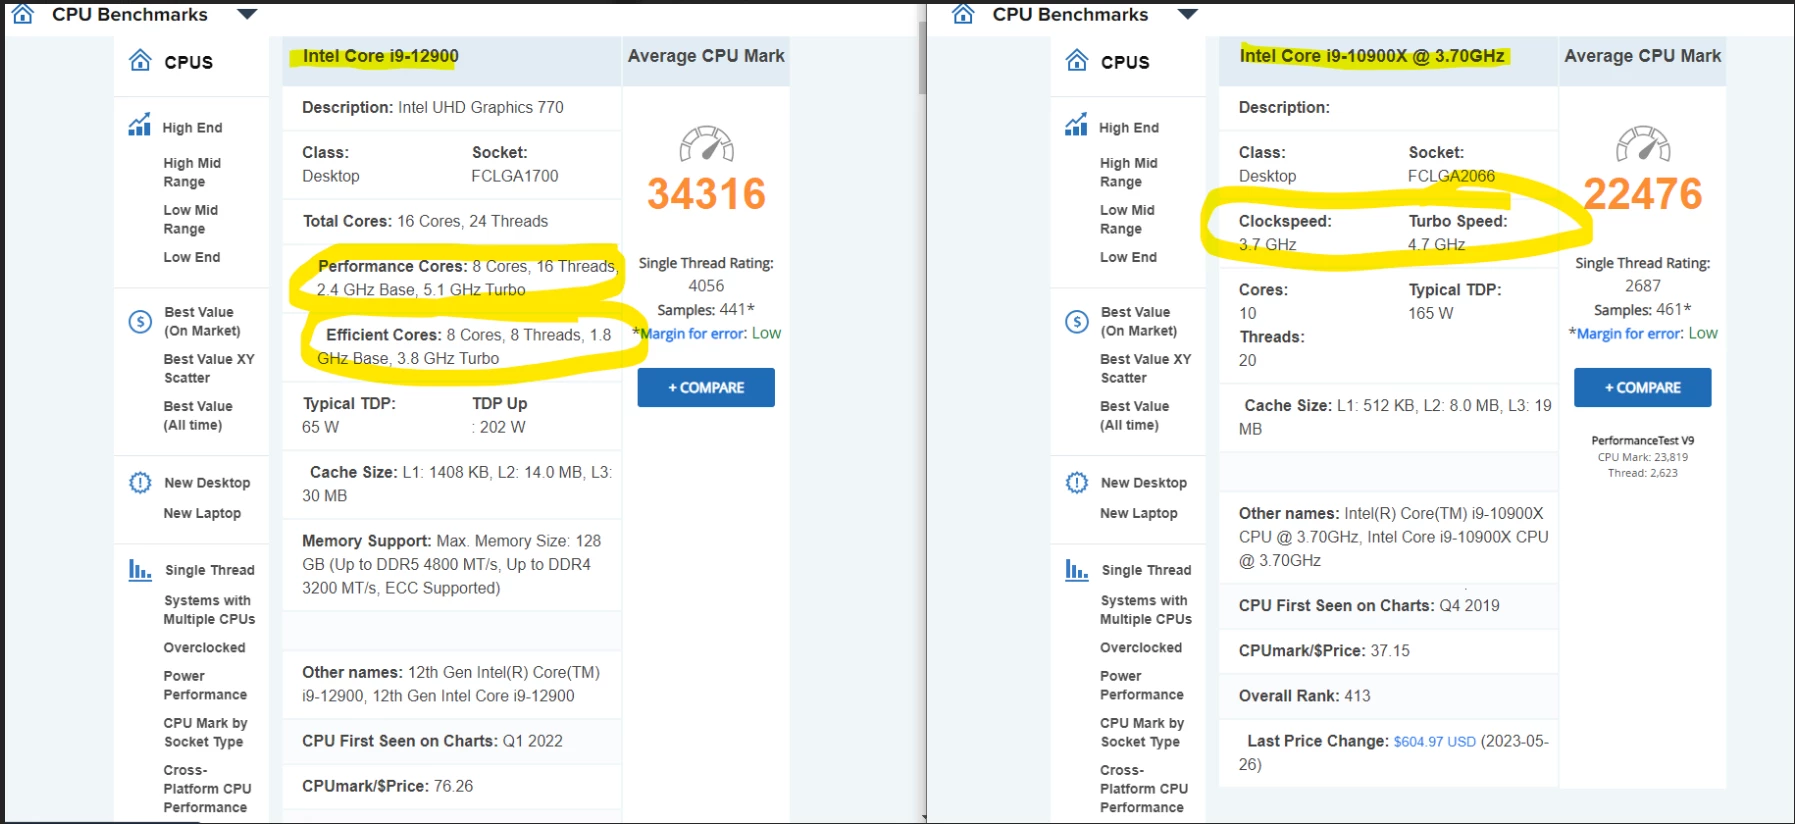Click CPUmark/$Price: 37.15 row
Screen dimensions: 1795x824
pos(1388,651)
